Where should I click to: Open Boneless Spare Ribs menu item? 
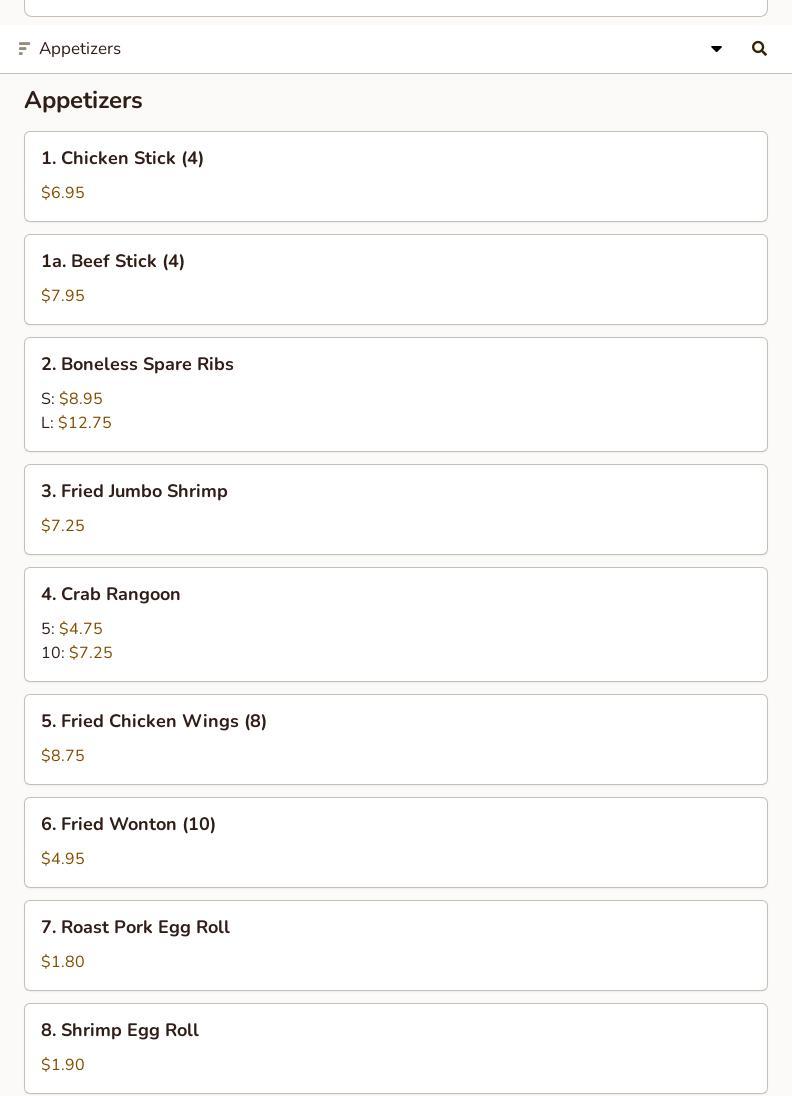pos(137,364)
